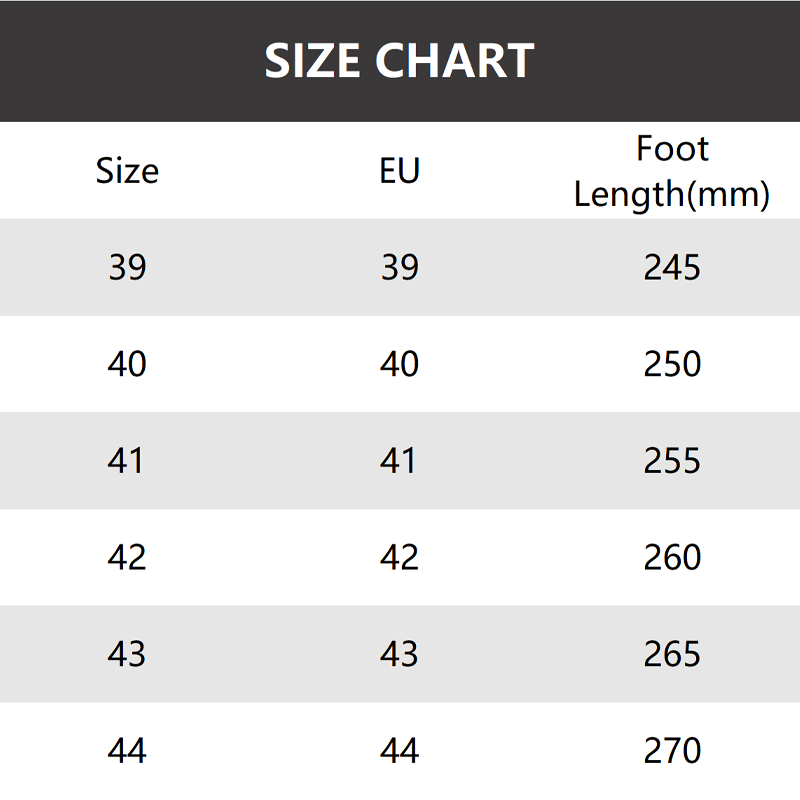Select 42 in the EU column
Screen dimensions: 800x800
tap(399, 557)
